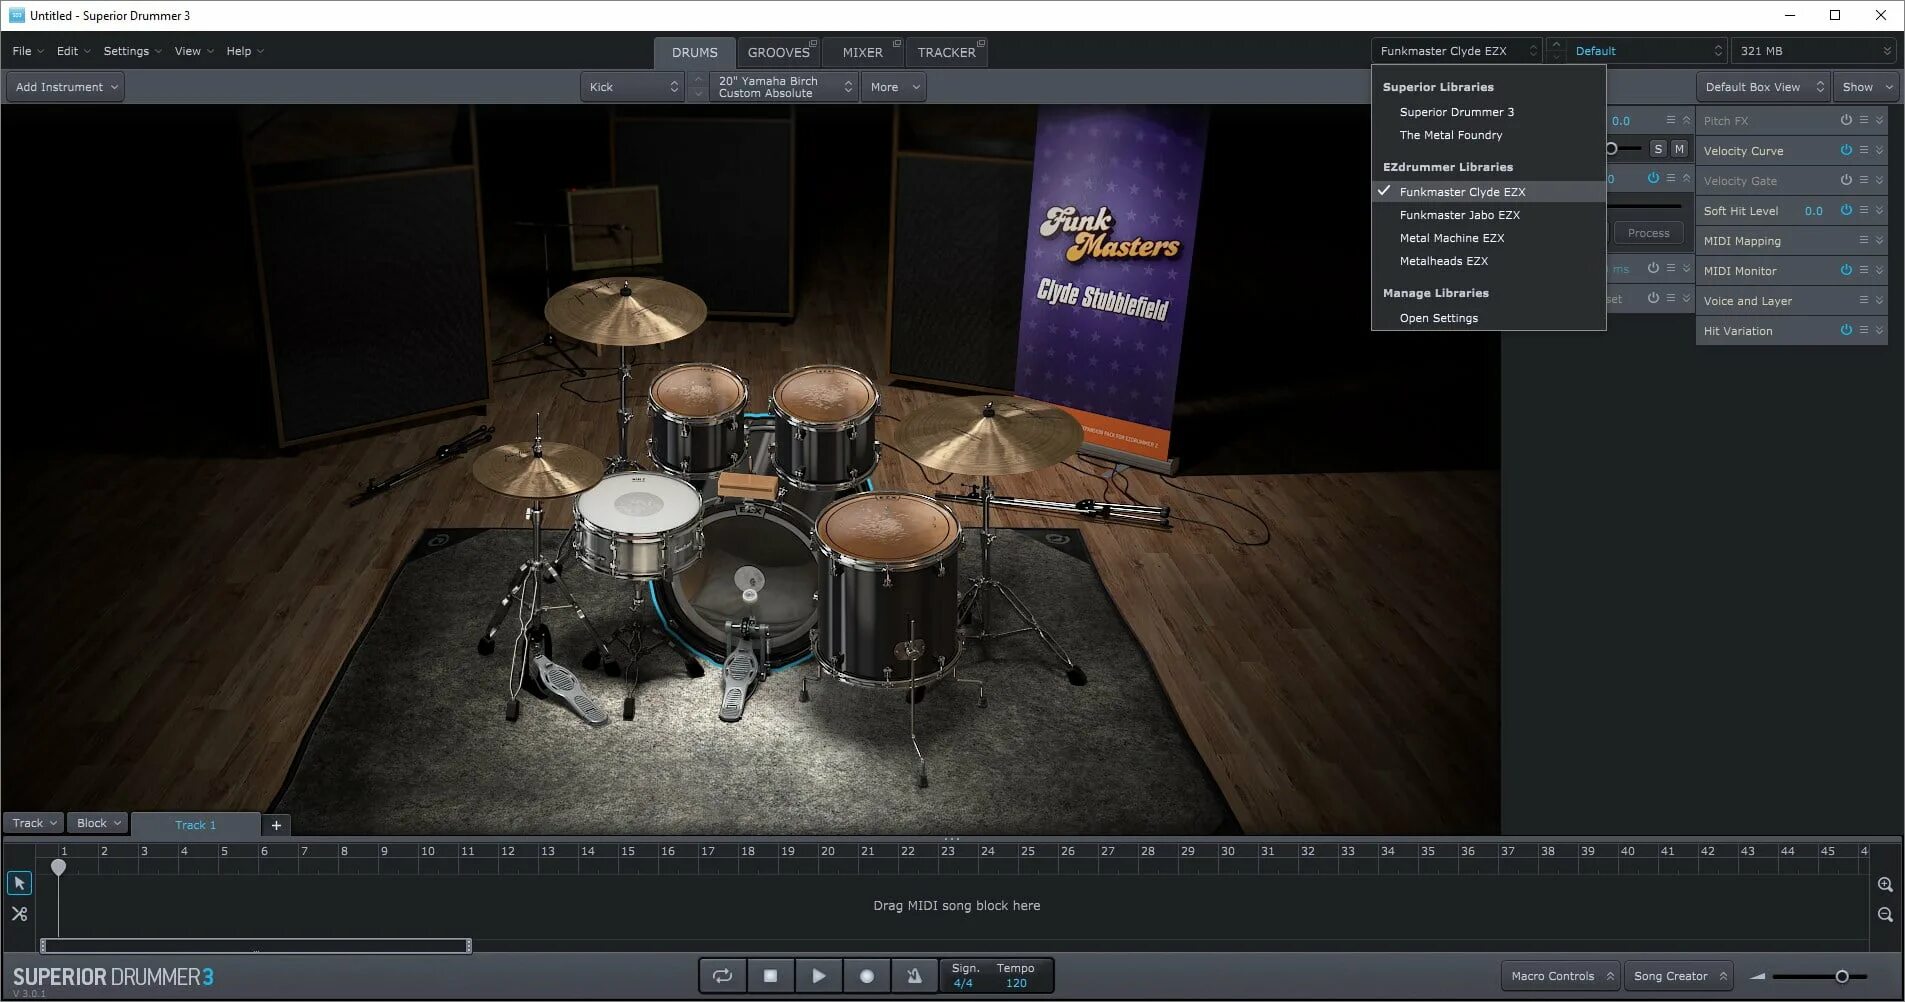Open the Help menu
The width and height of the screenshot is (1905, 1002).
[245, 51]
